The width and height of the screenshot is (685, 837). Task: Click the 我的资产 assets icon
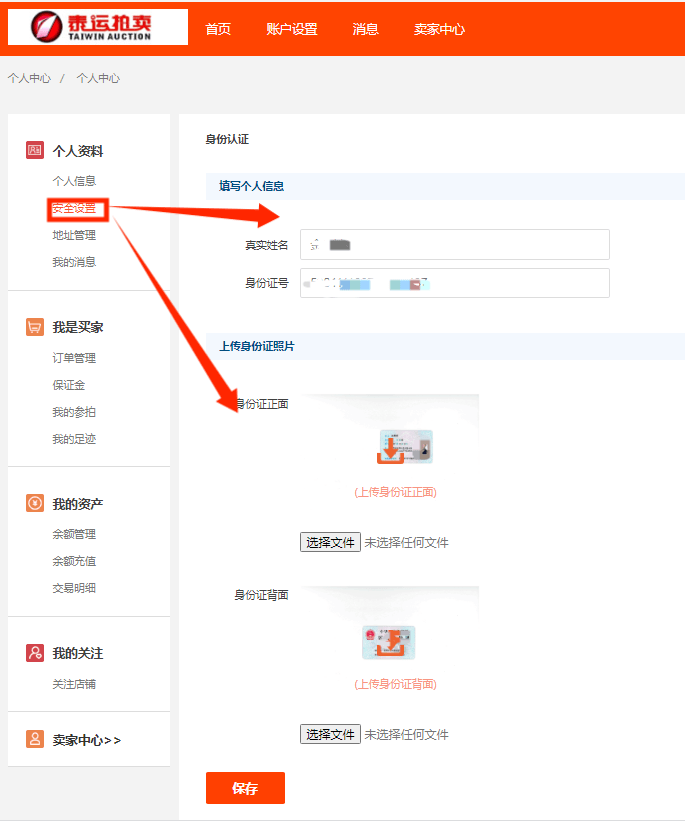35,503
